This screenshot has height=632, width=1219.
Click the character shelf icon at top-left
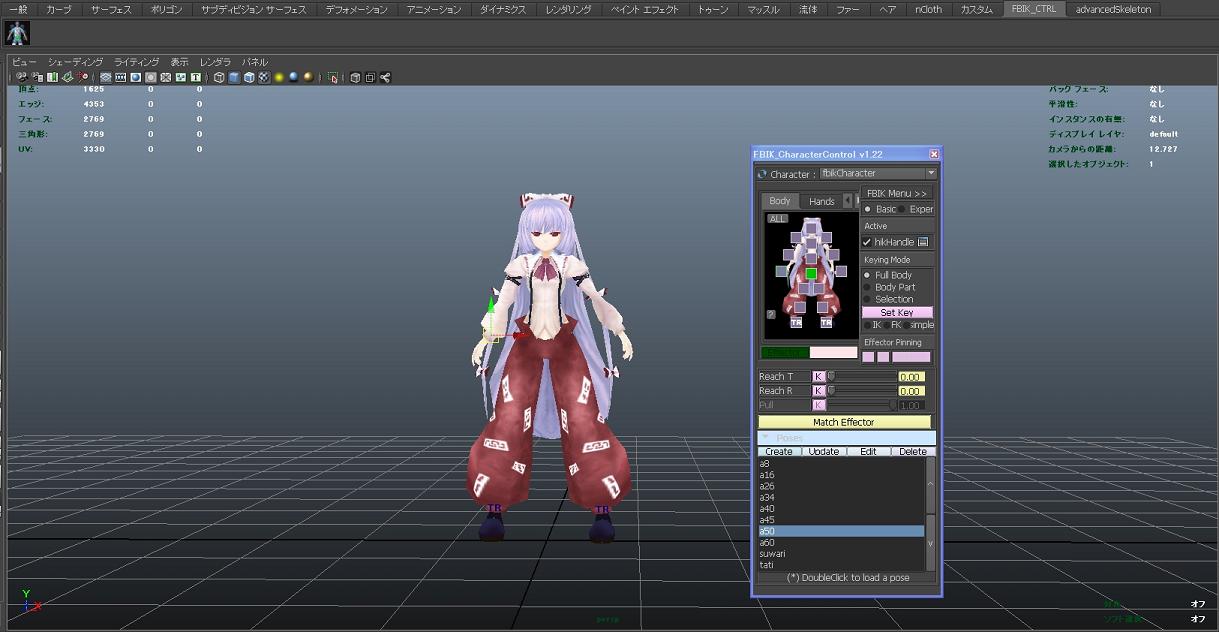(17, 33)
